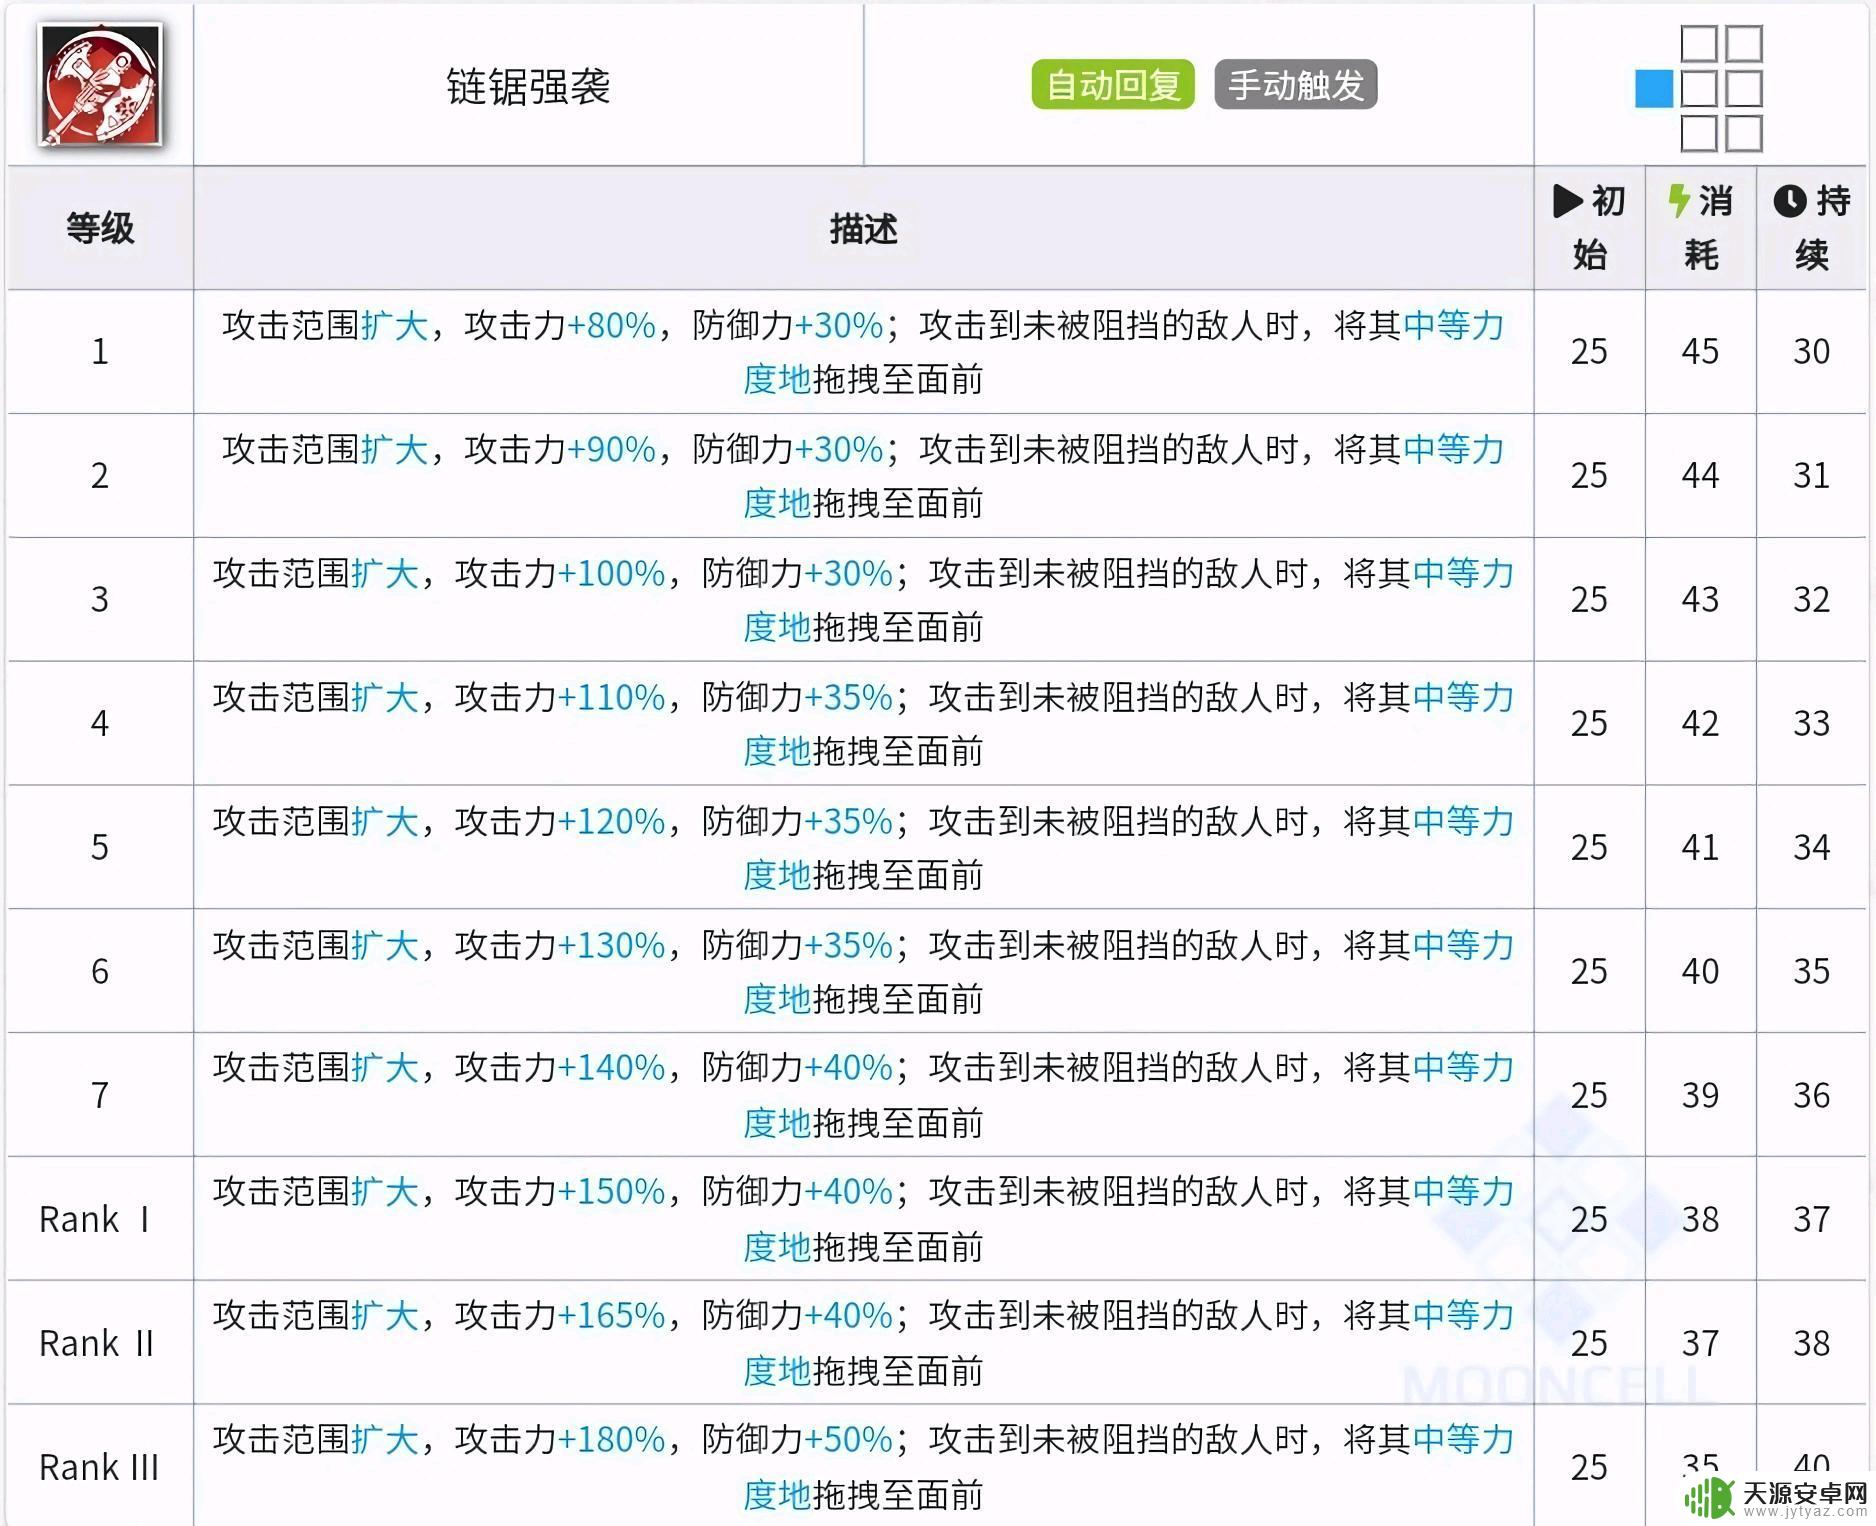Click the cost value 39 in level 7

[1700, 1096]
